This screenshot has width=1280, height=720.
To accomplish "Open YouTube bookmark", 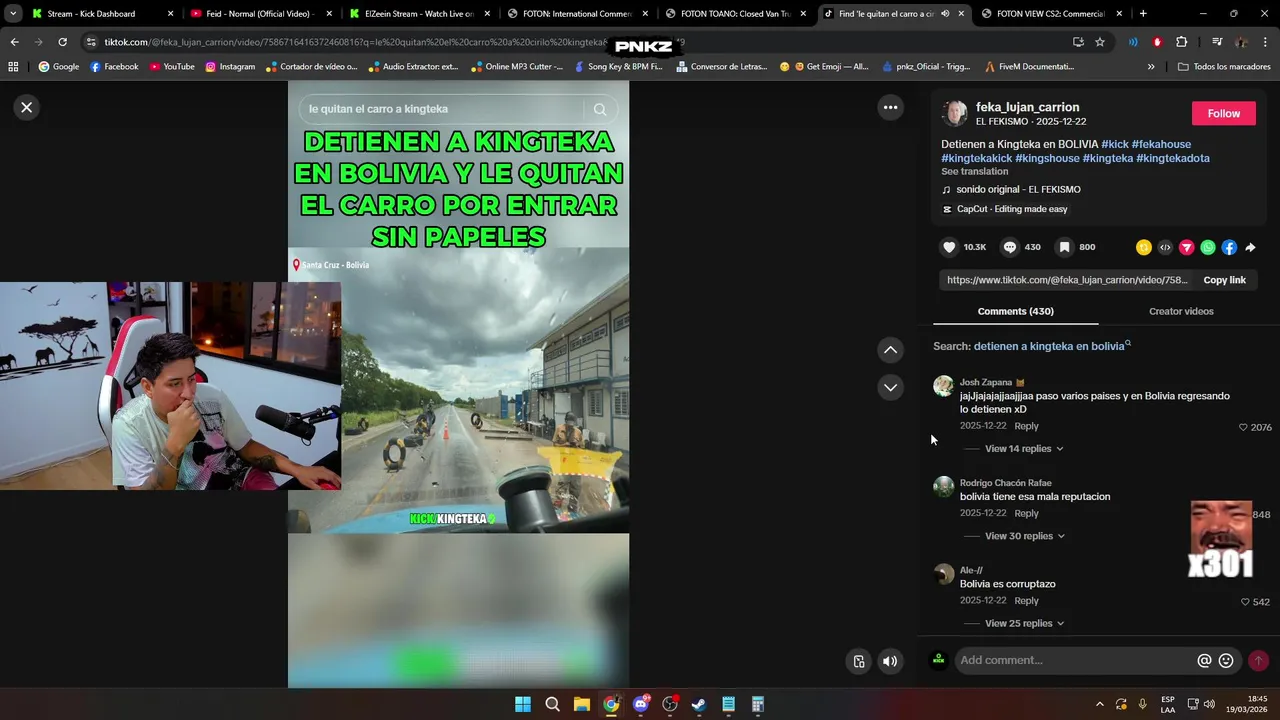I will point(172,66).
